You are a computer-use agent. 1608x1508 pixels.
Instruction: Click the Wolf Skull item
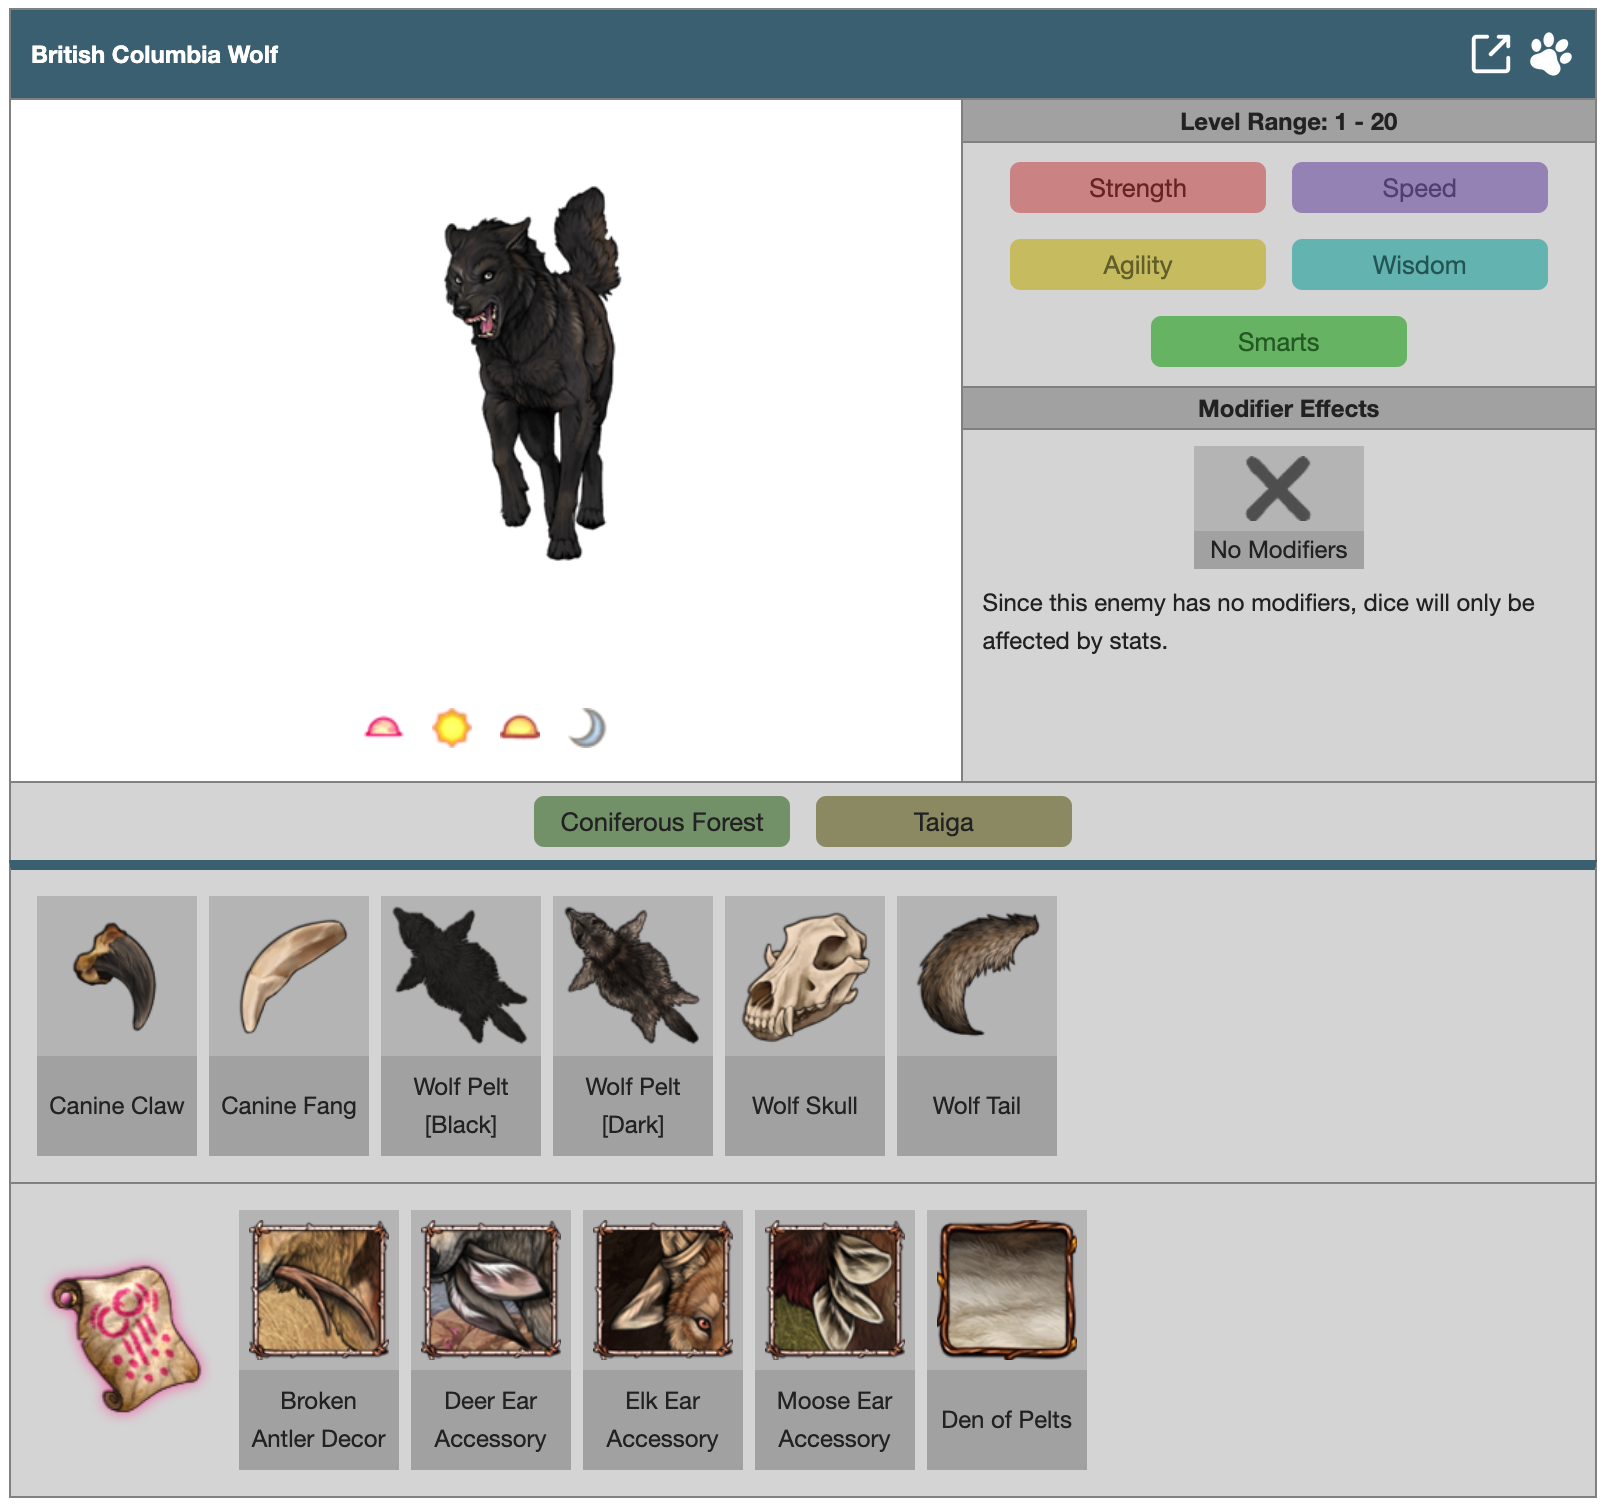pos(805,1025)
